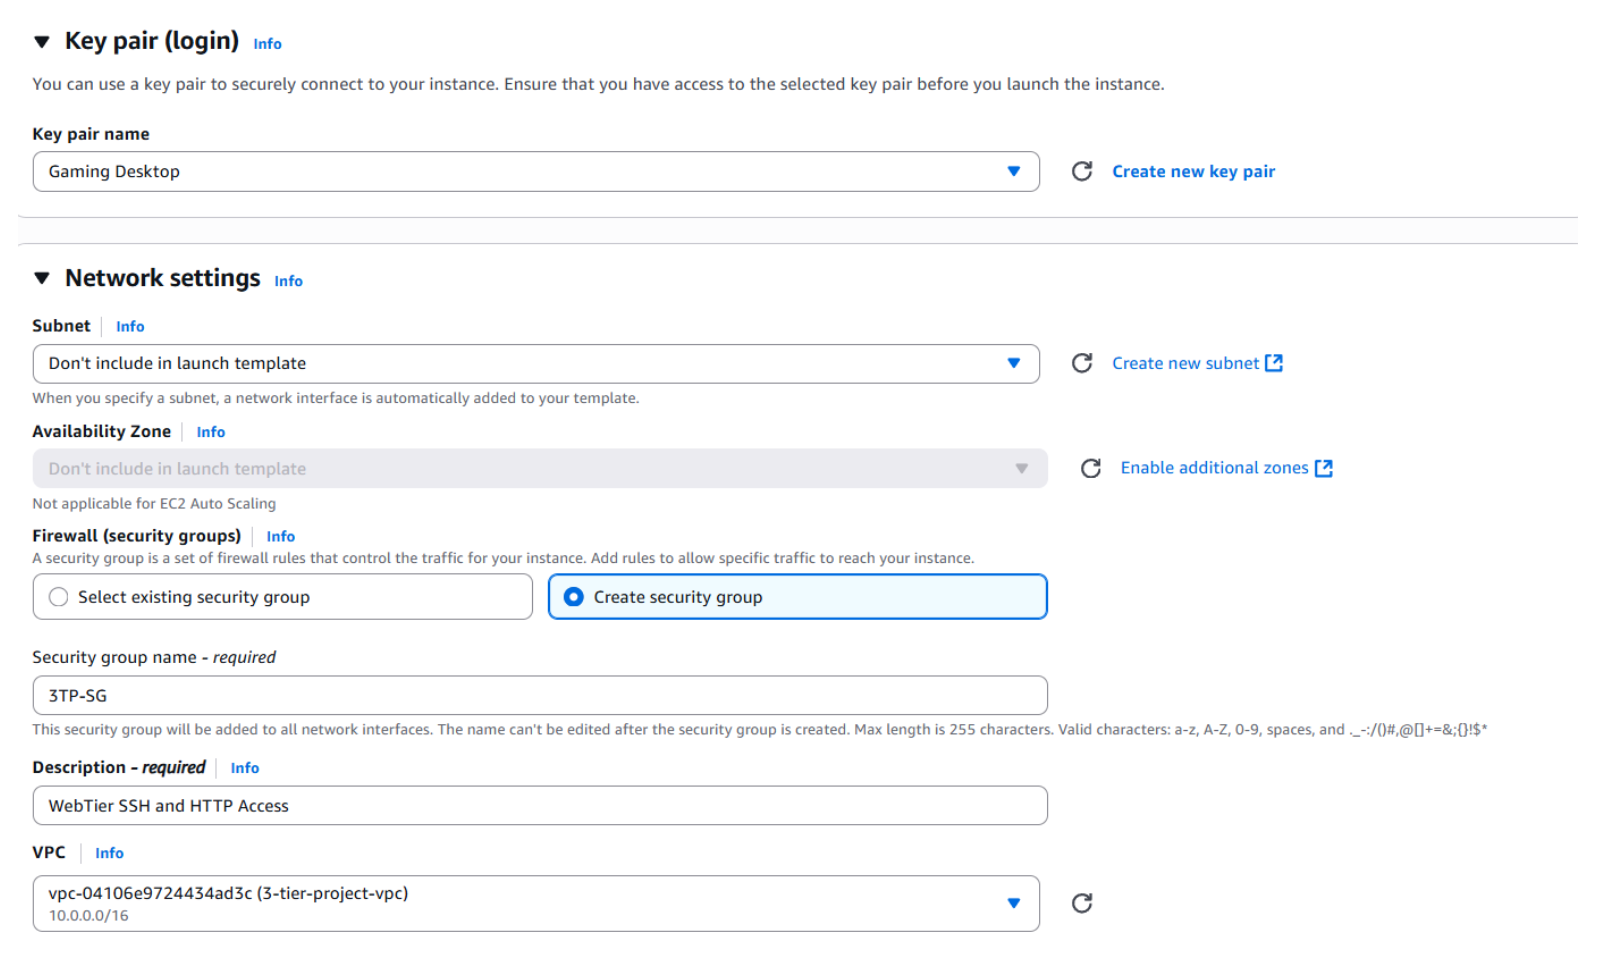Screen dimensions: 1604x961
Task: Click the Create new key pair link
Action: (x=1193, y=171)
